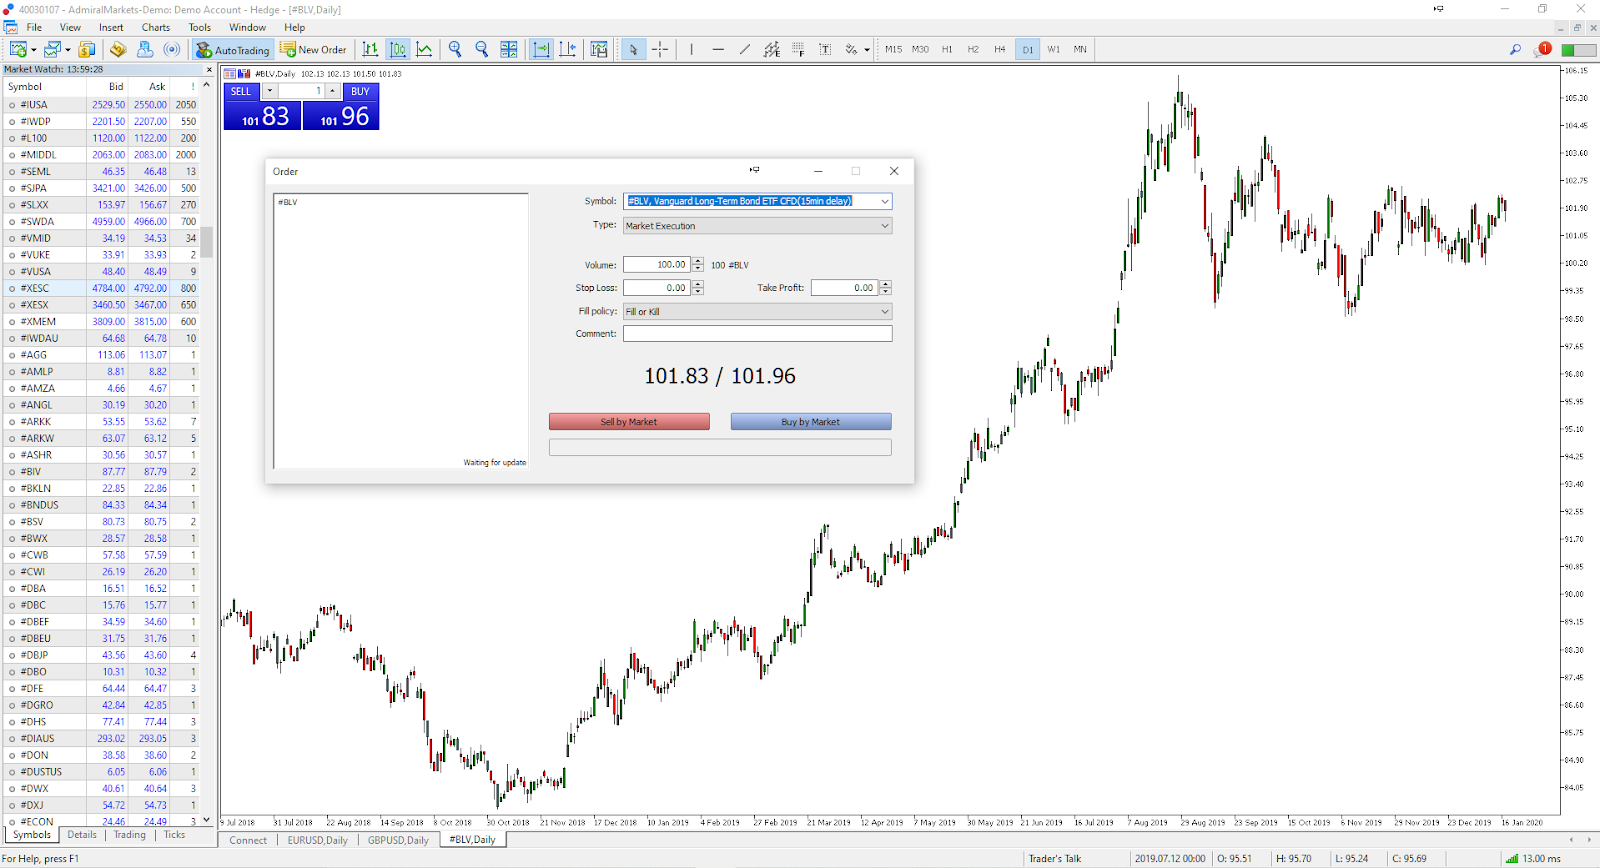Toggle AutoTrading on or off
The image size is (1600, 868).
coord(233,49)
